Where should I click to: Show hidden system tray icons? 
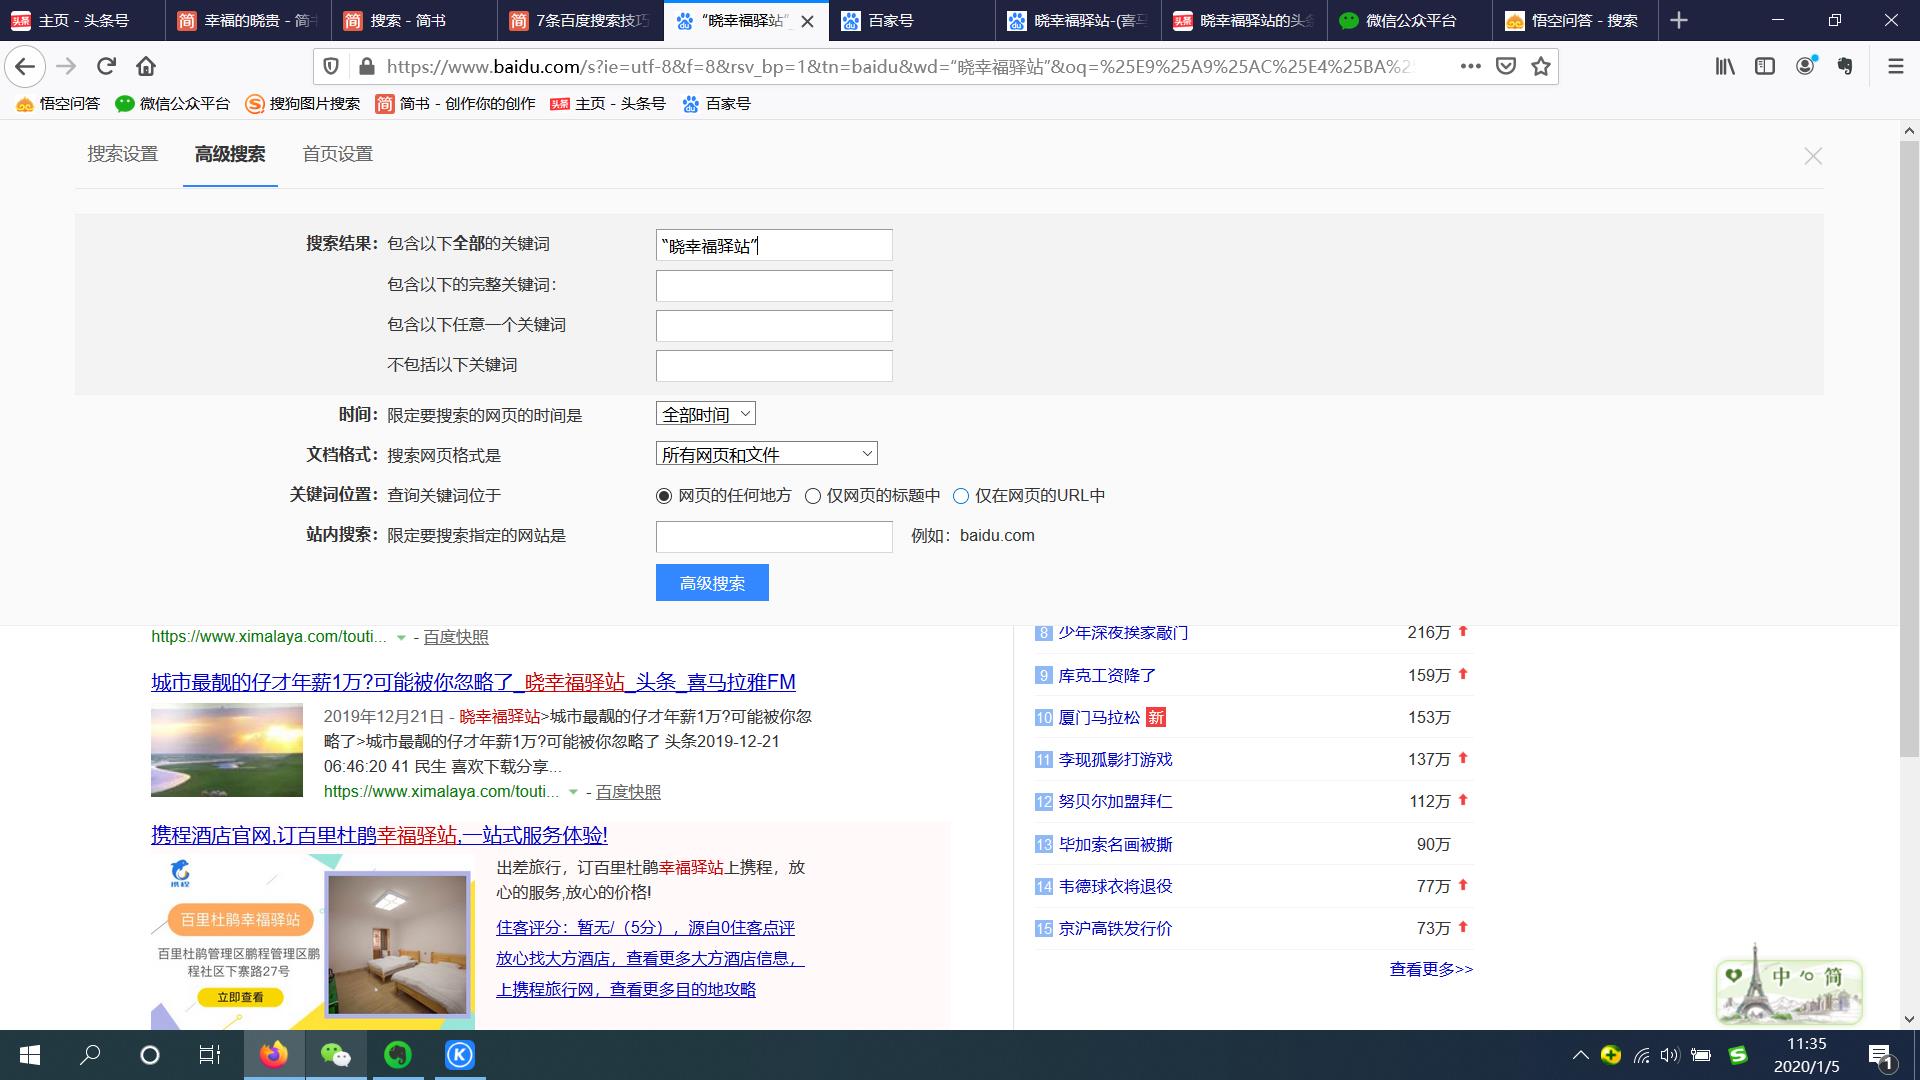coord(1580,1055)
